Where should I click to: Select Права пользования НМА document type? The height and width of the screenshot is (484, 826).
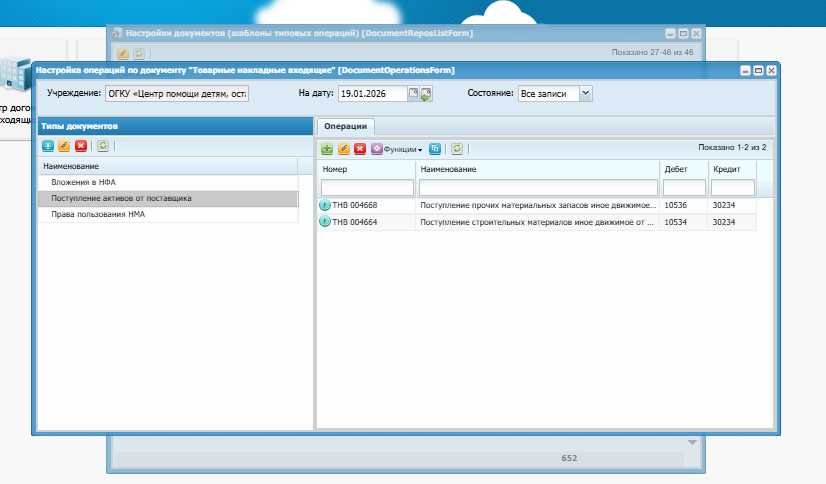tap(168, 214)
